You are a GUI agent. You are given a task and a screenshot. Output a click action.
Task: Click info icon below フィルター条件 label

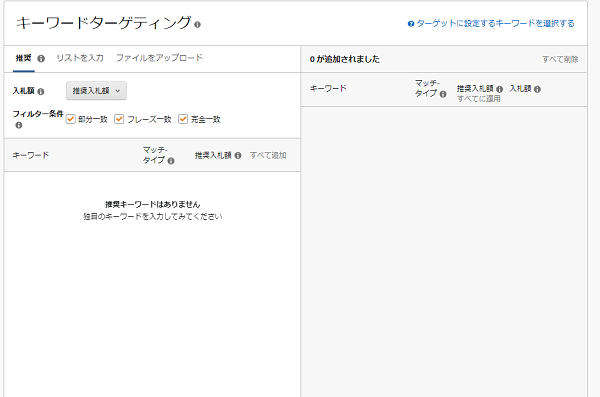click(x=18, y=125)
